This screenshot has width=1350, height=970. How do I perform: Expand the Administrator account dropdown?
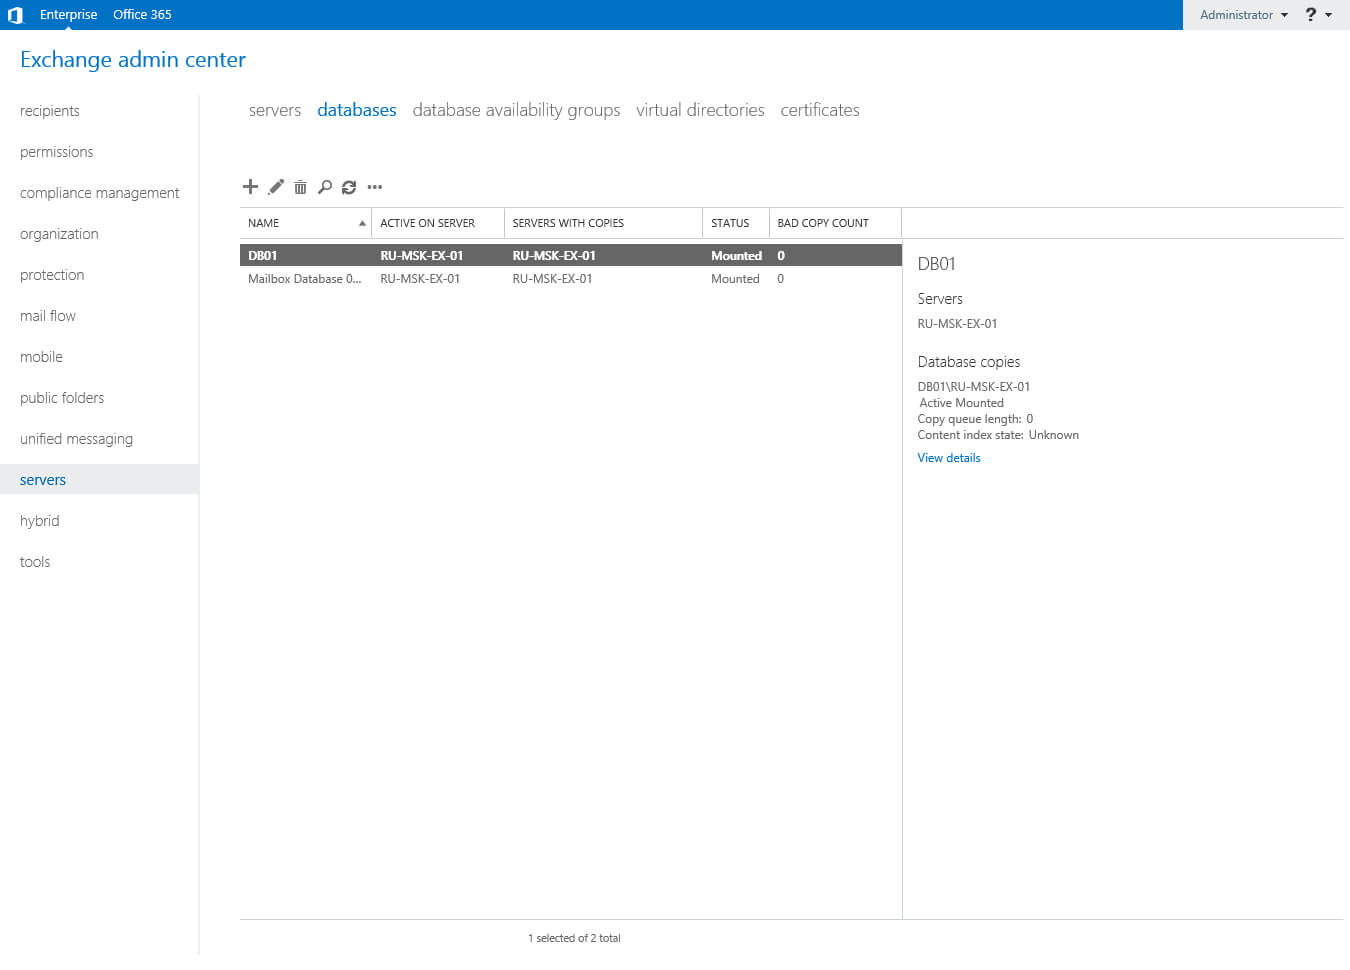point(1244,15)
